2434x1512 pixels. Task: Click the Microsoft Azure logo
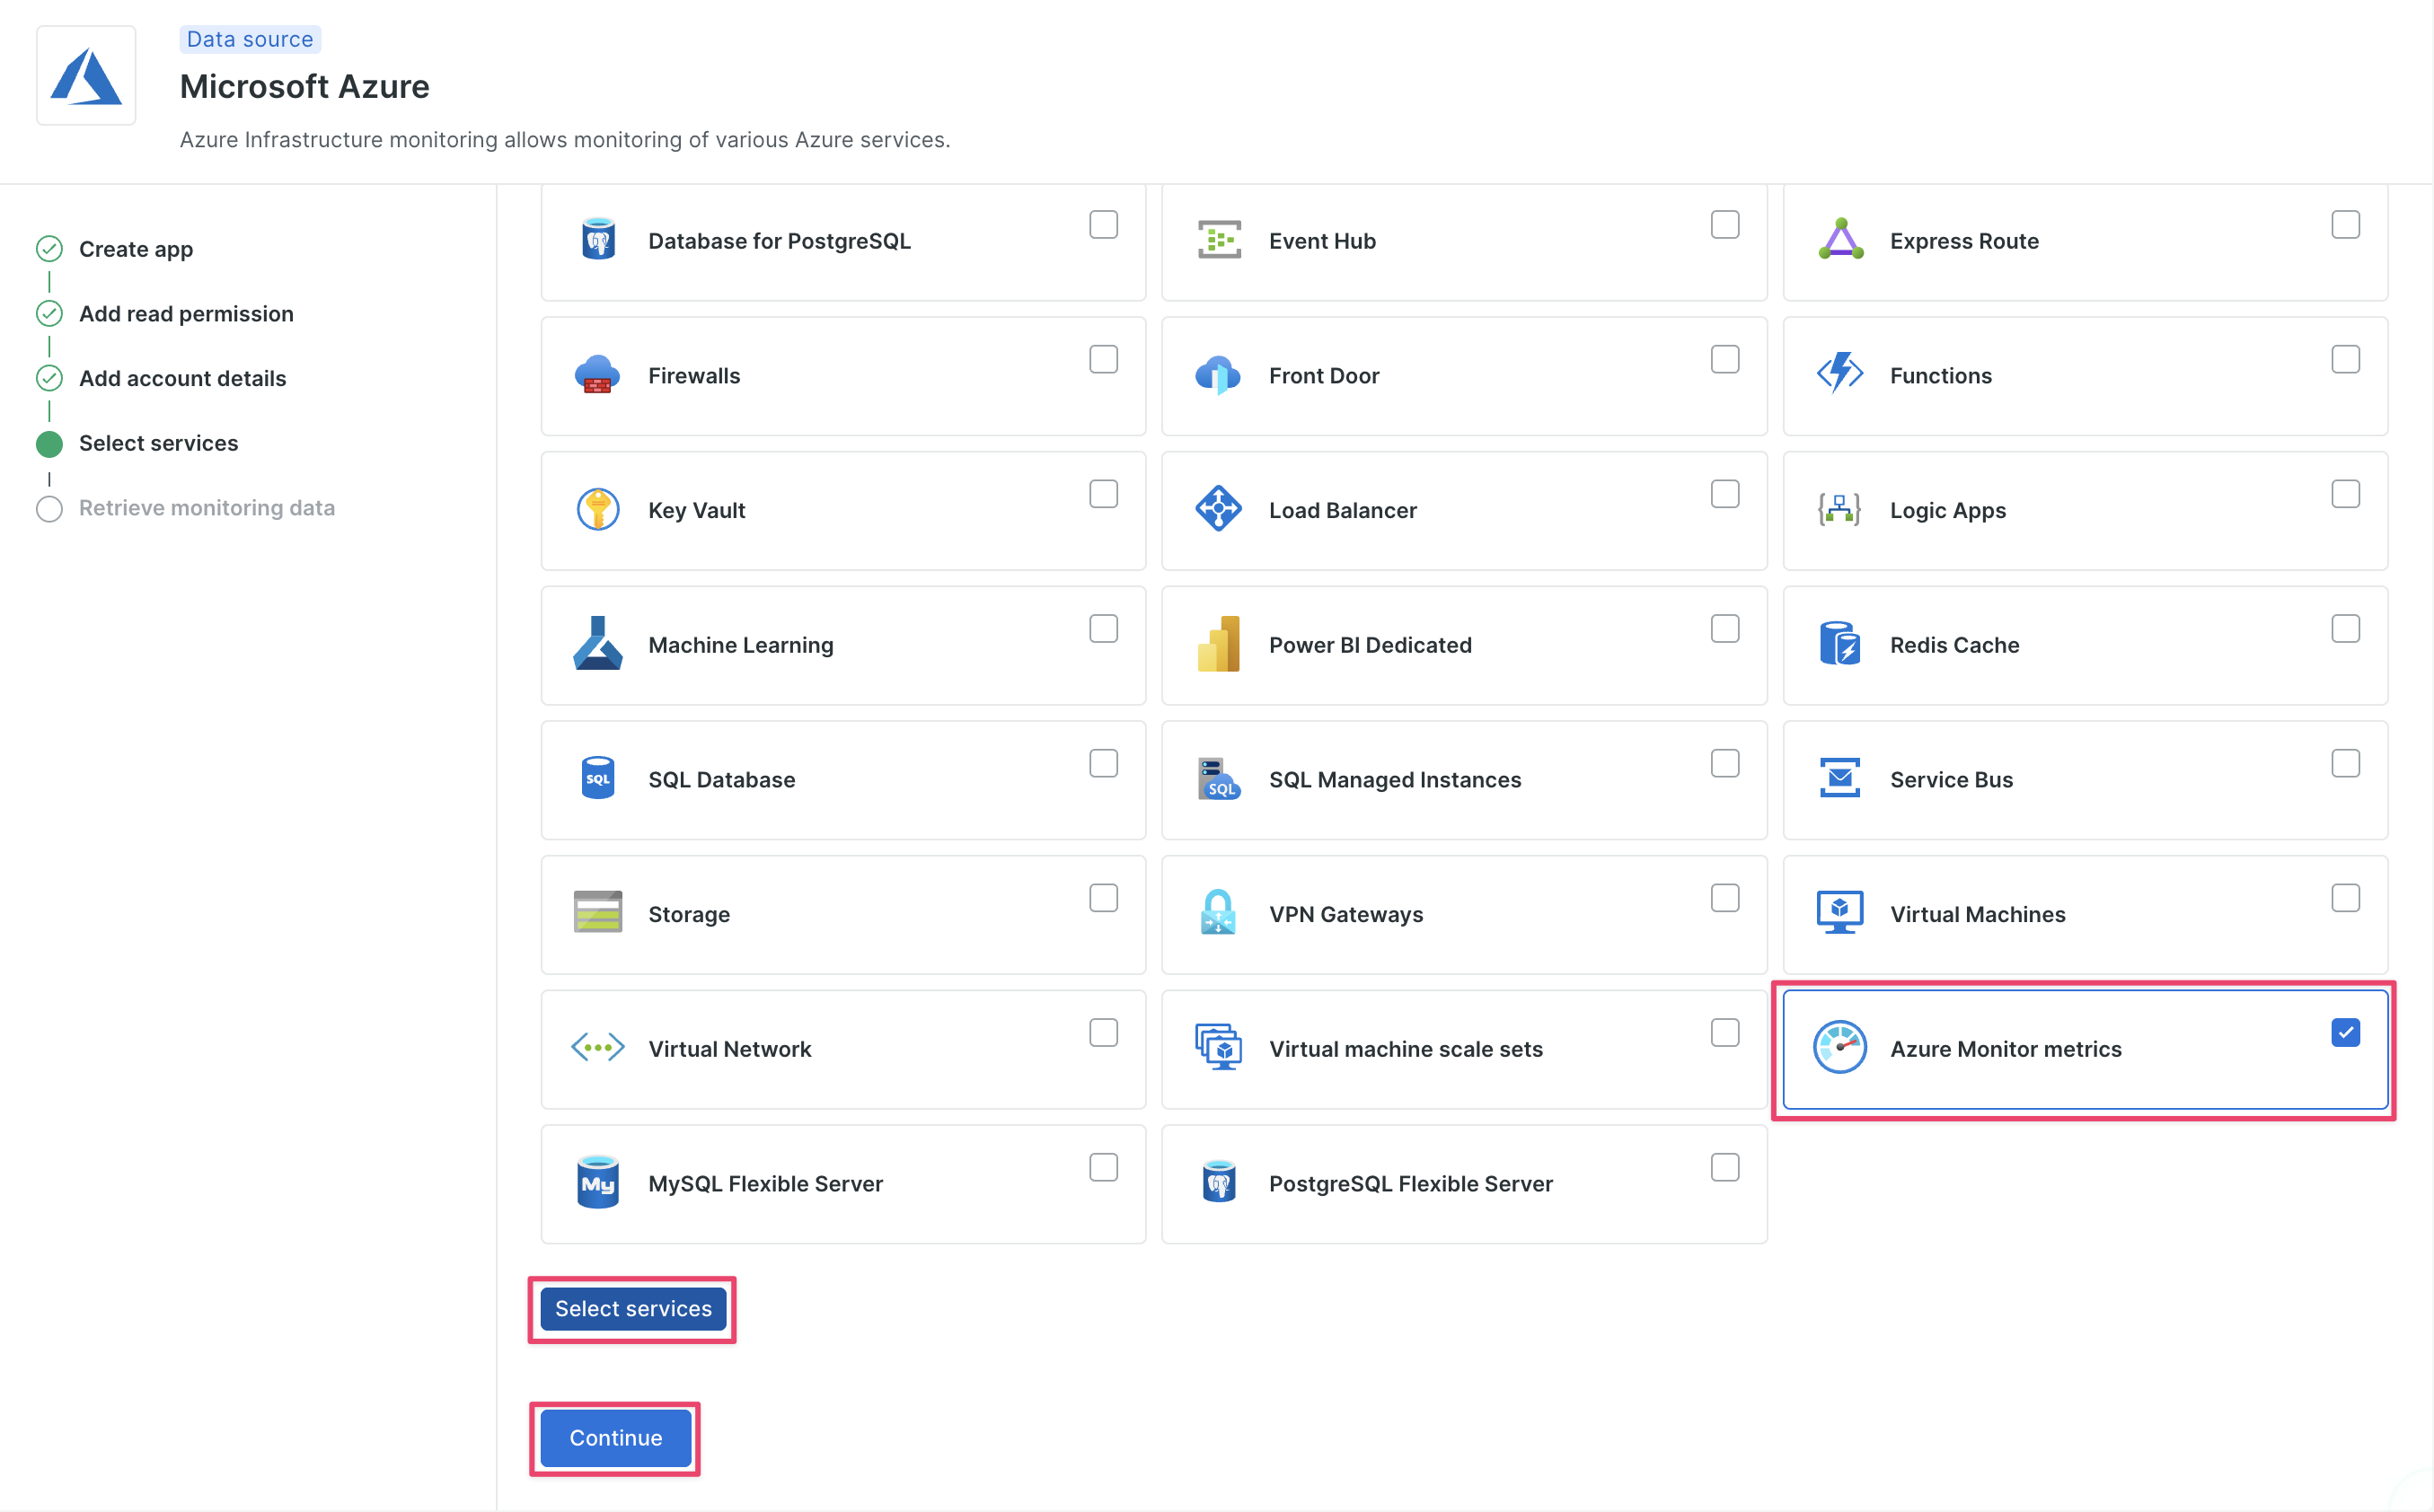[x=86, y=75]
